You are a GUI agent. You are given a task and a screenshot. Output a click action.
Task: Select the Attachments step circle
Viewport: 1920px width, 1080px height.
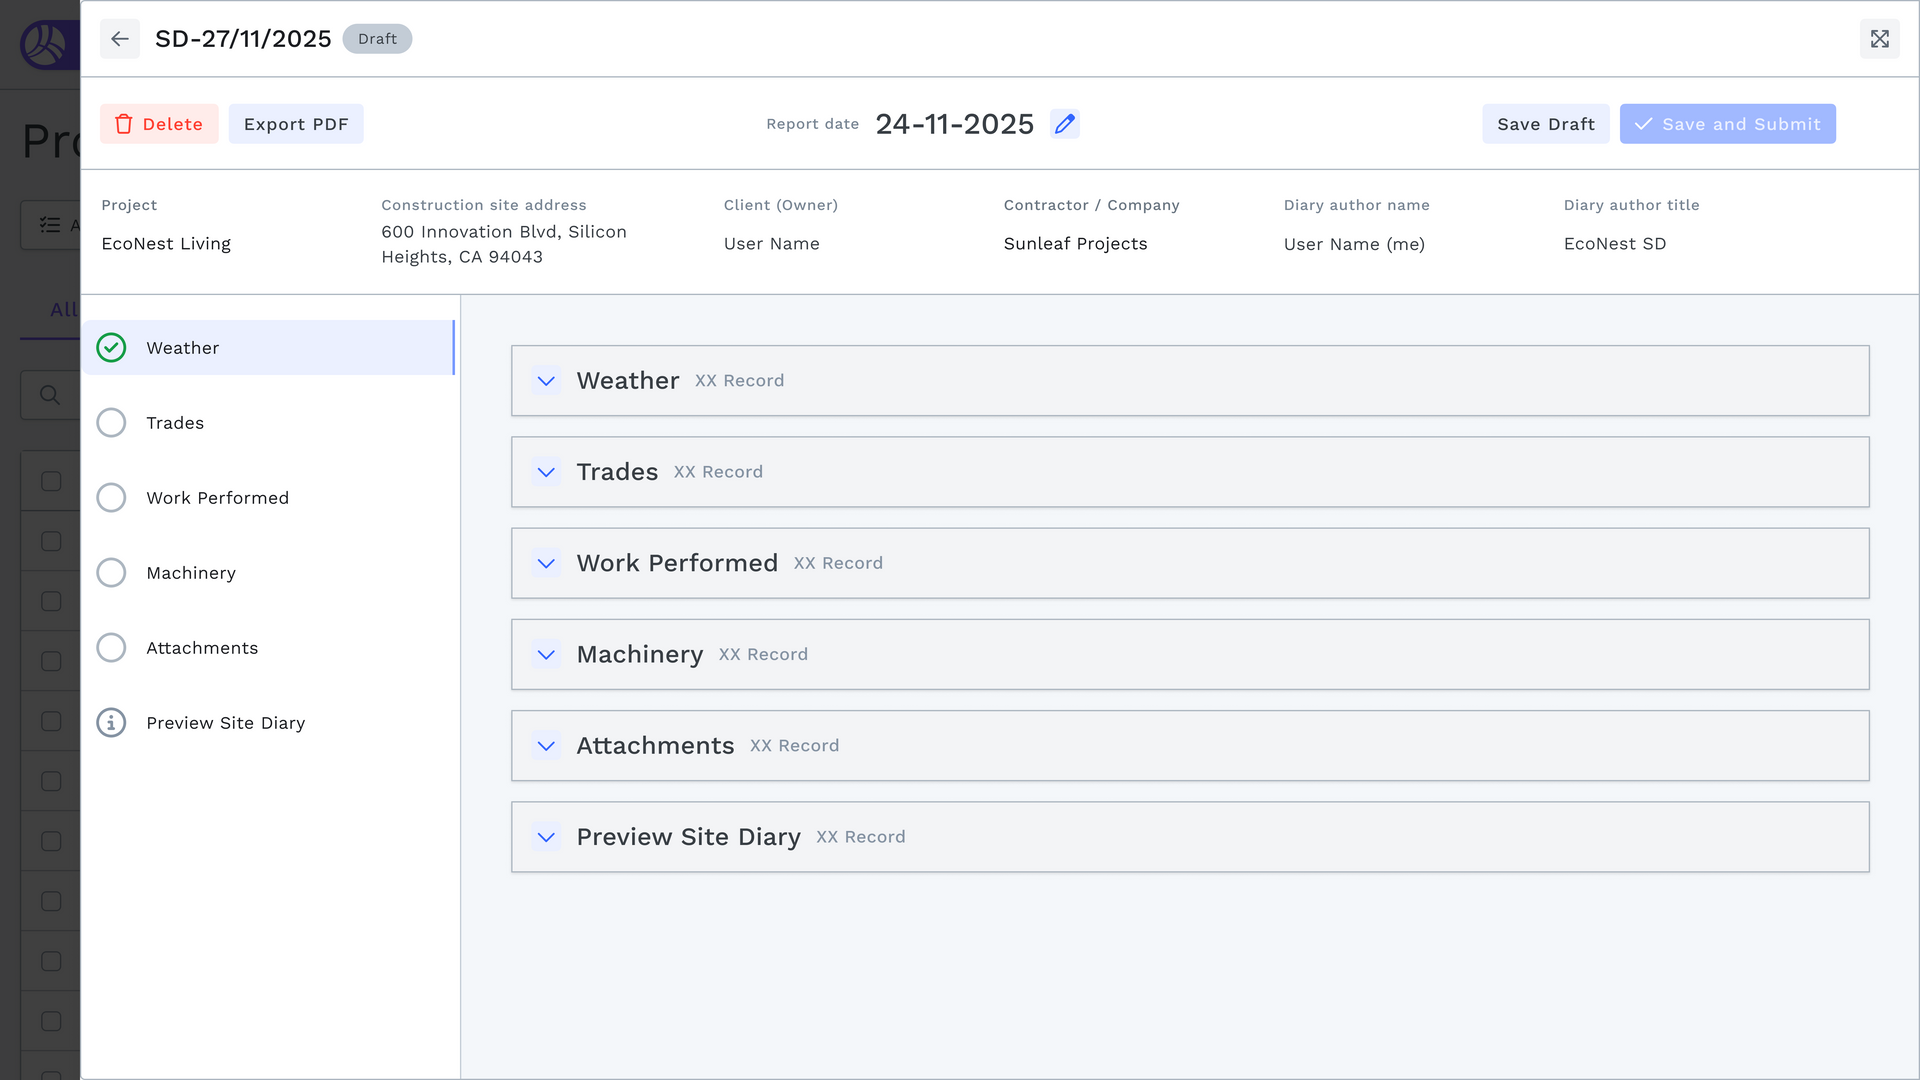click(111, 648)
